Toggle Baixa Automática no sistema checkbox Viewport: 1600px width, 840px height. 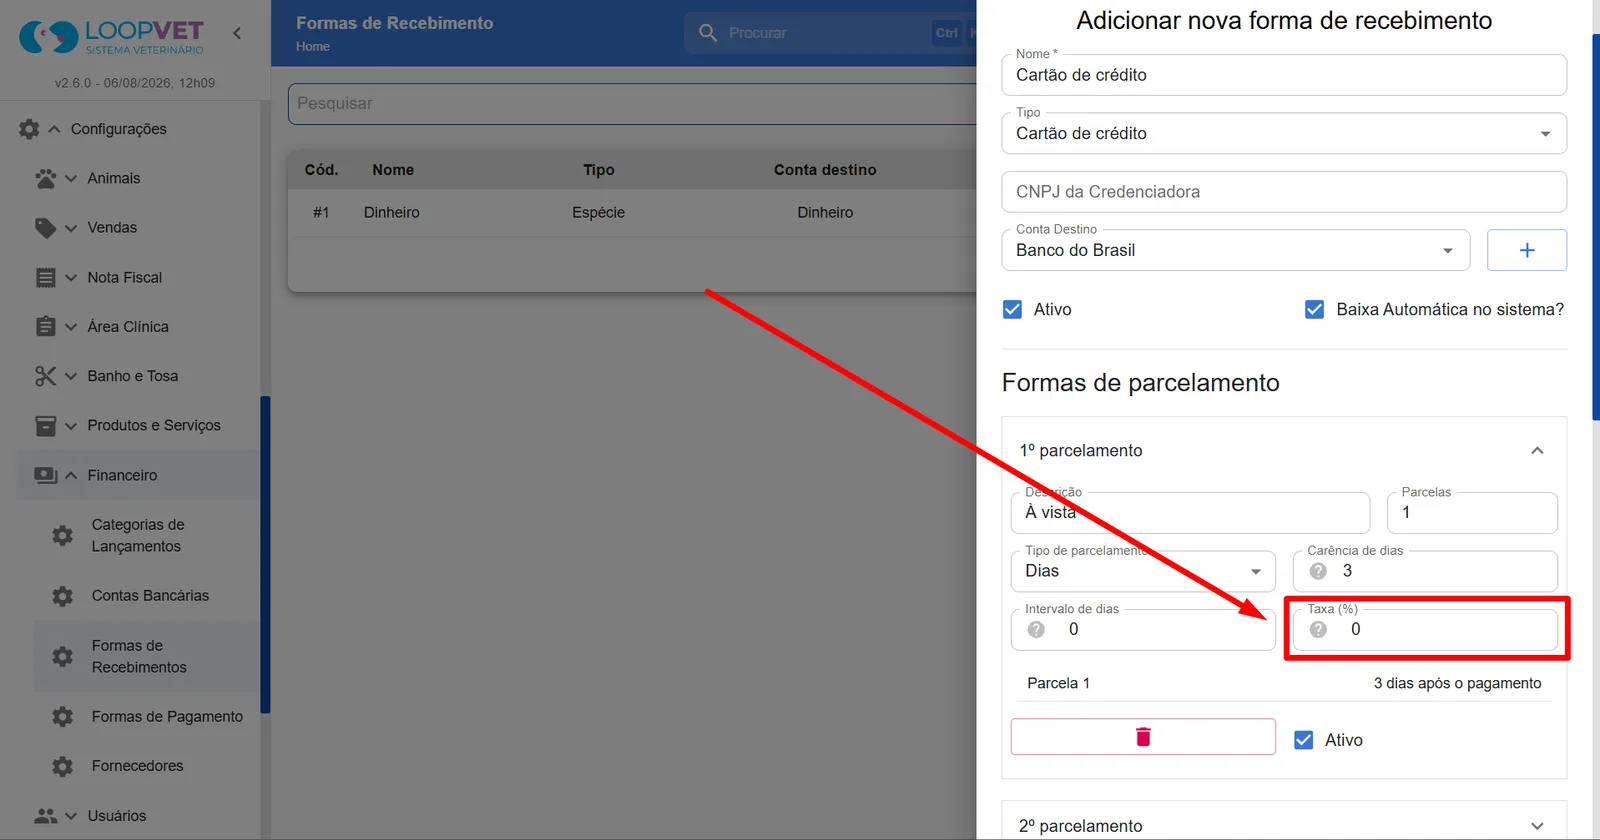[1315, 310]
